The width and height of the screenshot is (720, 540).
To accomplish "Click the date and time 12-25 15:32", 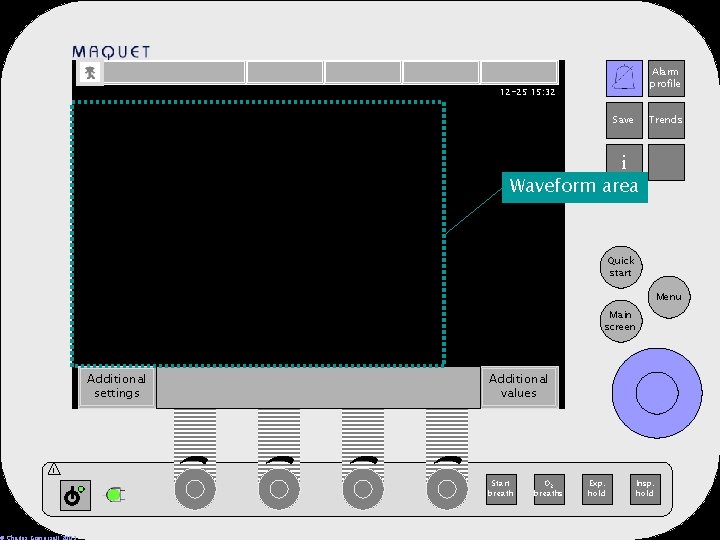I will [527, 92].
